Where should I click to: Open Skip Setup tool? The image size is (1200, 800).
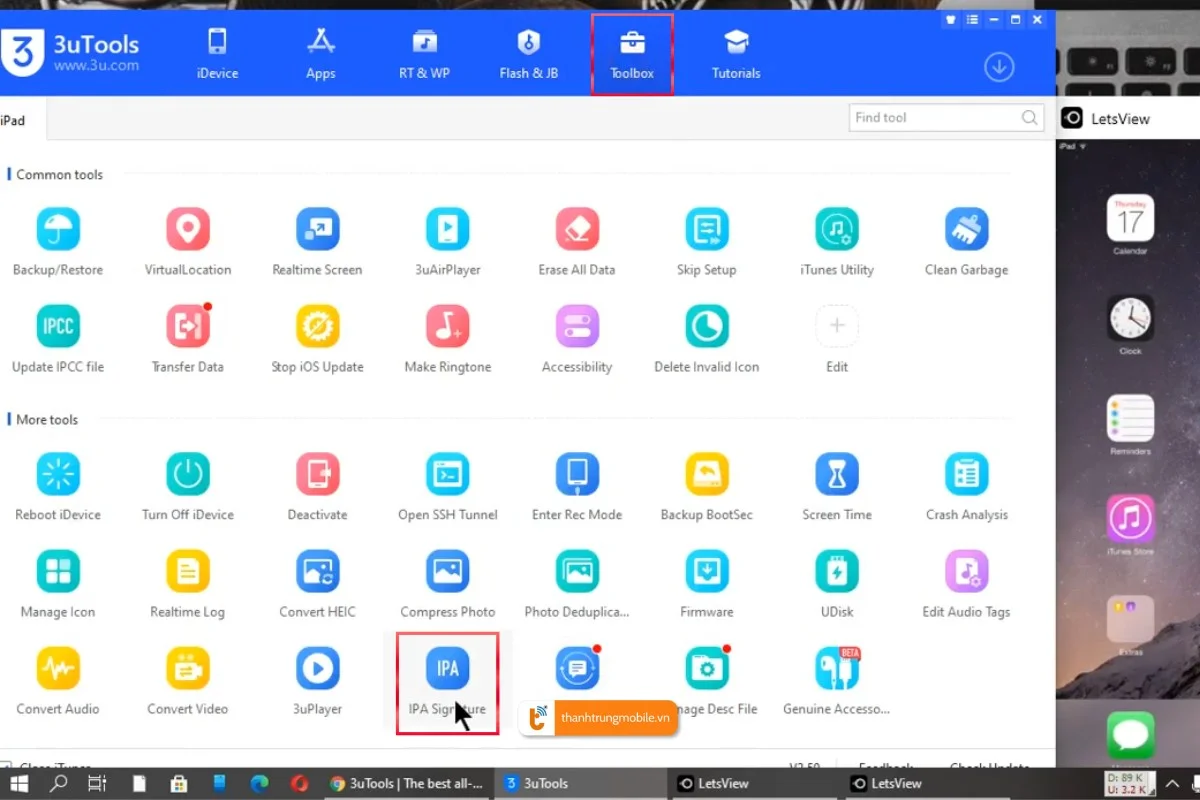707,229
